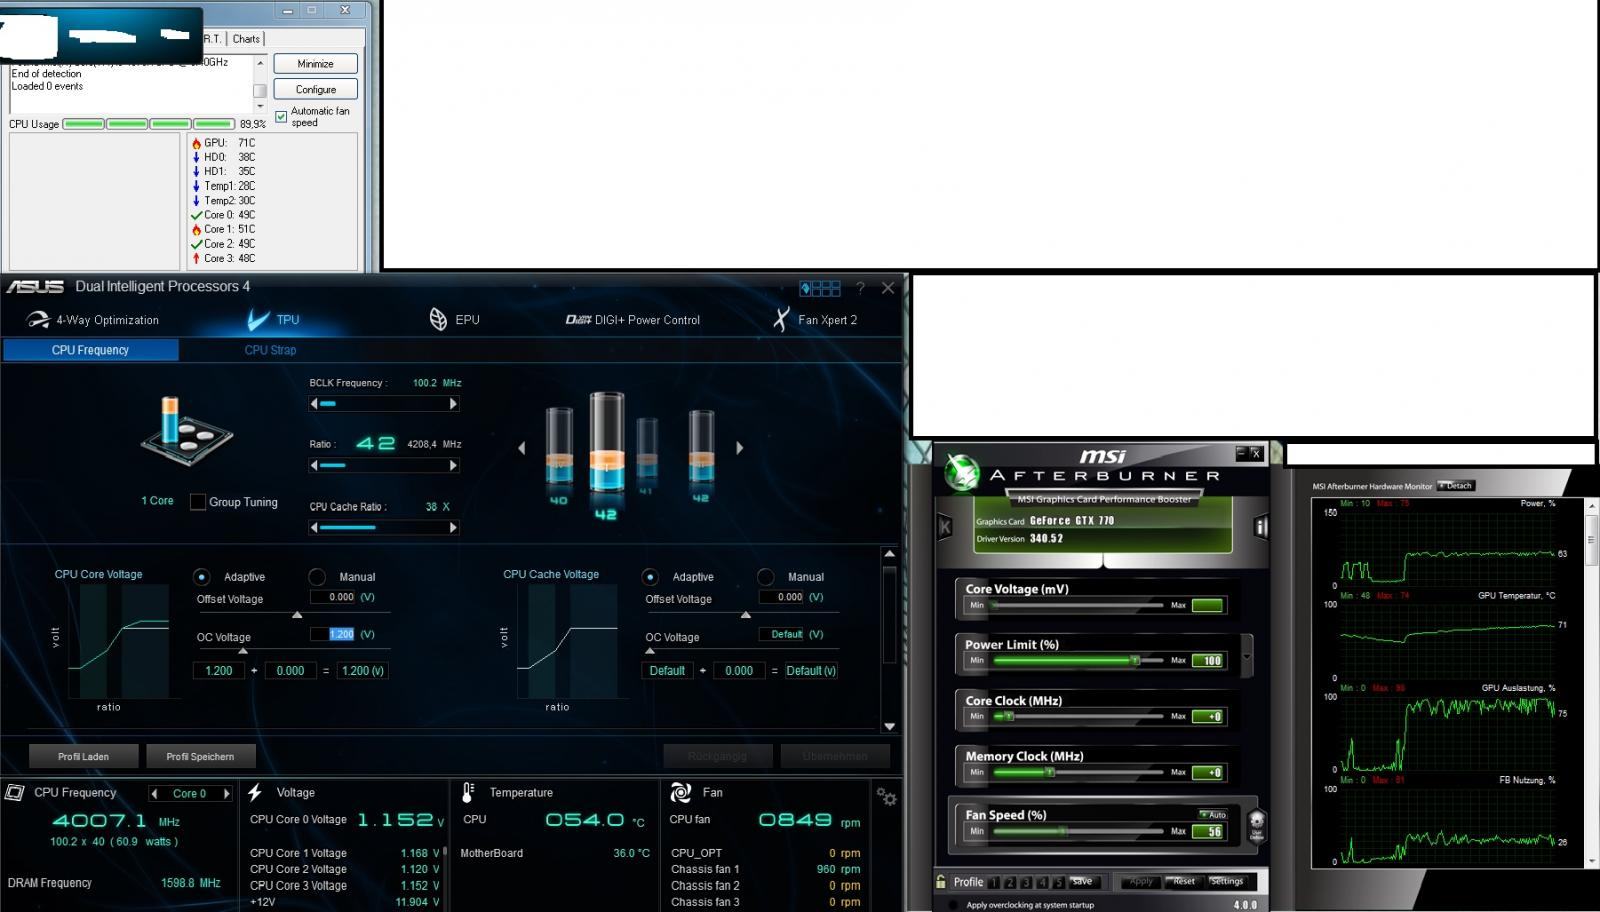Select the CPU Frequency sub-tab
This screenshot has width=1600, height=912.
(x=90, y=350)
